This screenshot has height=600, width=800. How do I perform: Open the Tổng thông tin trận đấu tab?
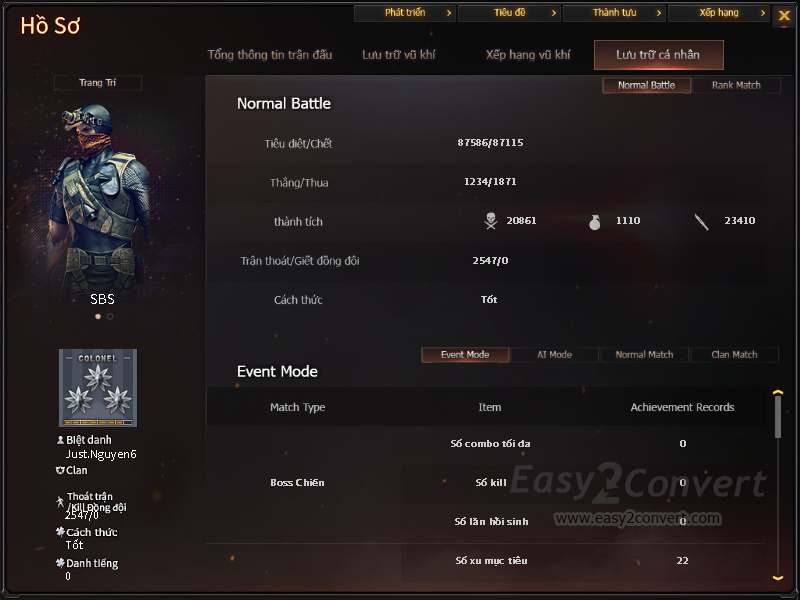(x=269, y=55)
